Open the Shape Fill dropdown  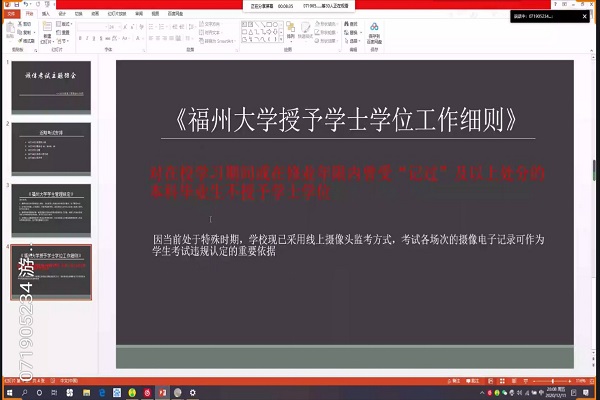(x=326, y=24)
